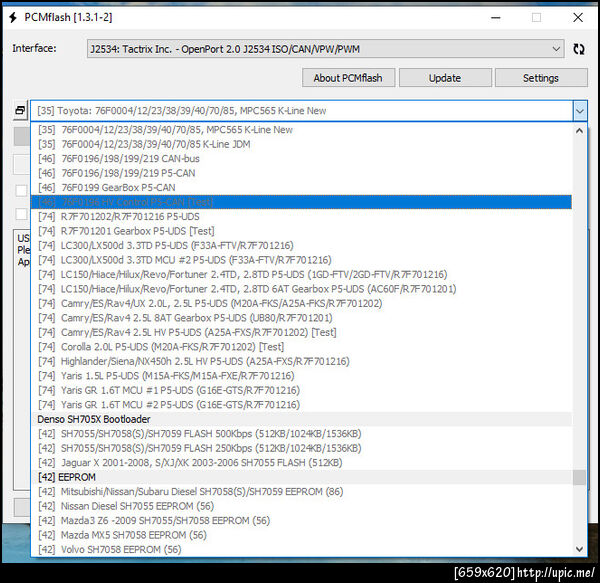Choose LC150/Hiace/Hilux 1GD-FTV/2GD-FTV P5-UDS entry

click(301, 275)
